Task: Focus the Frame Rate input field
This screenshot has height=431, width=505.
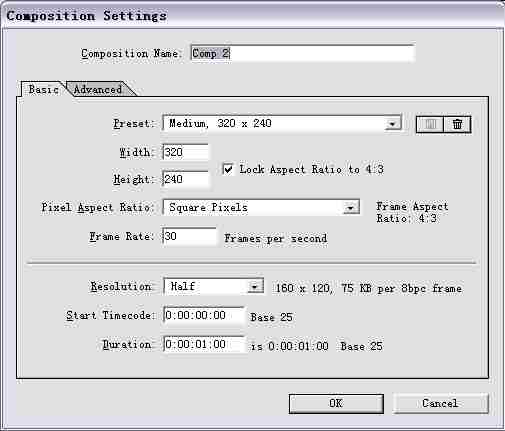Action: [x=189, y=236]
